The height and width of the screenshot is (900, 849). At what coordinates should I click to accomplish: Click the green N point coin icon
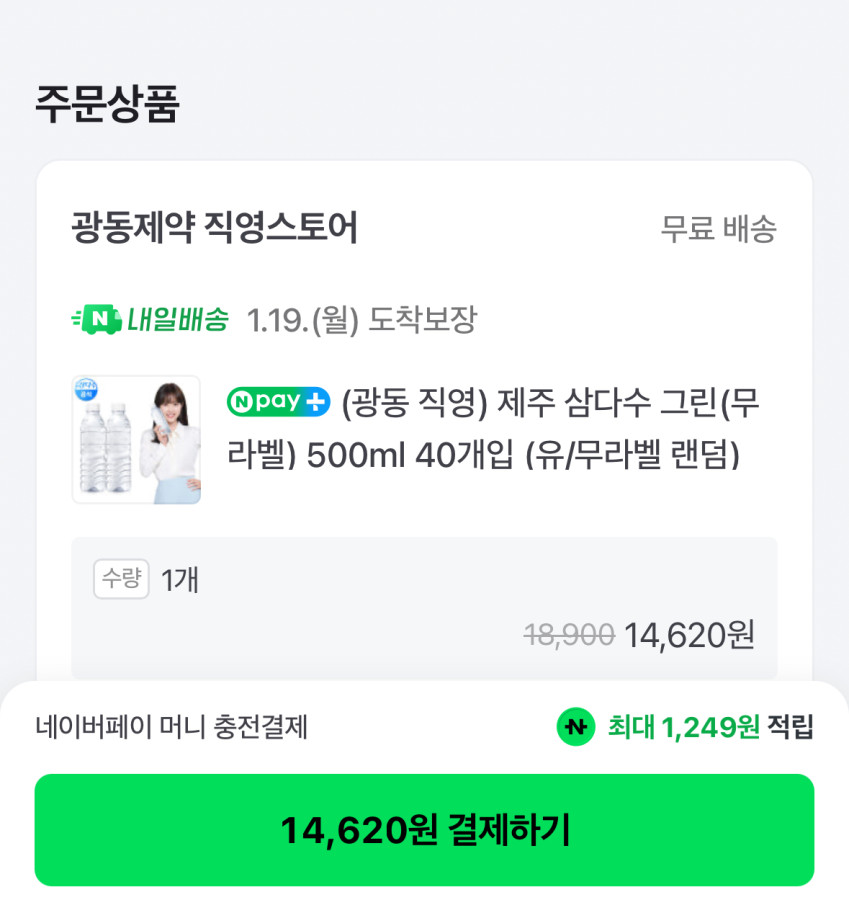click(576, 727)
